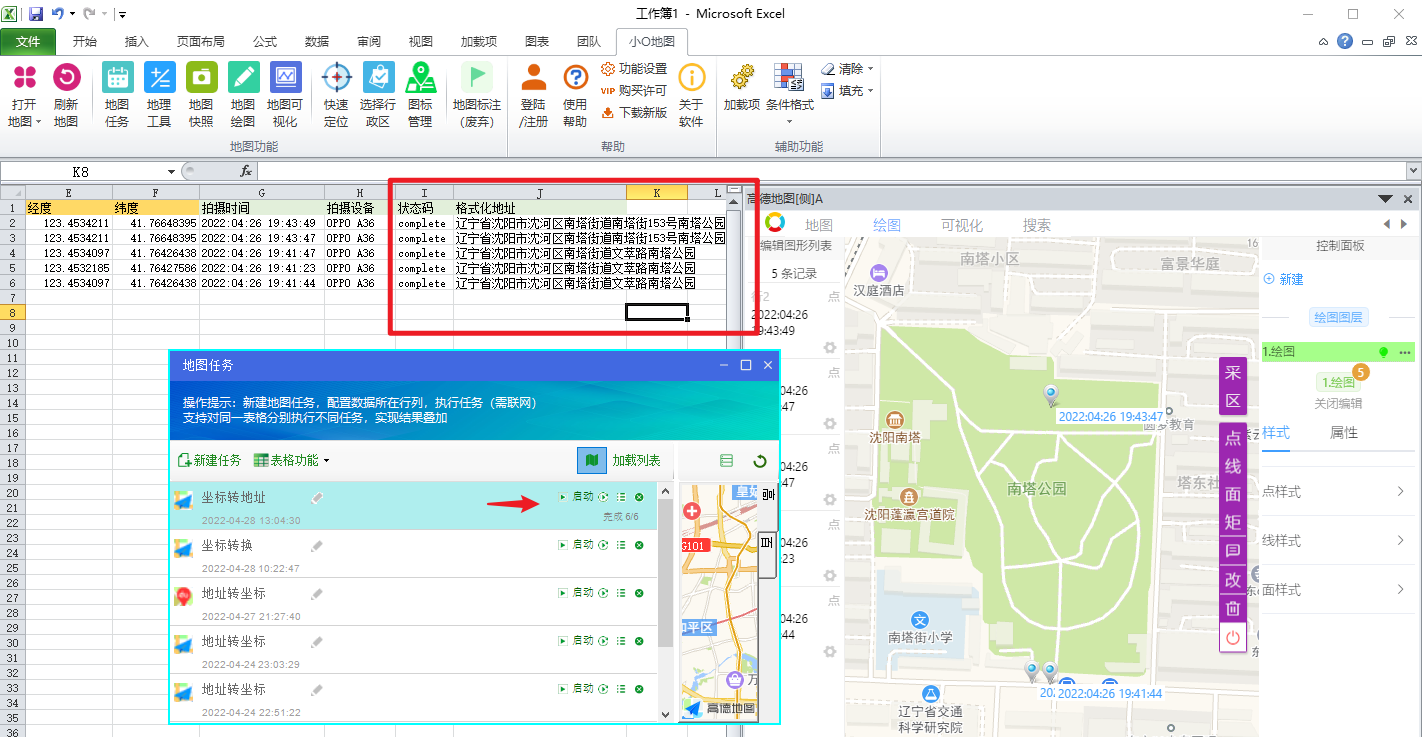Click 下载新版 download item
Image resolution: width=1422 pixels, height=737 pixels.
click(634, 112)
